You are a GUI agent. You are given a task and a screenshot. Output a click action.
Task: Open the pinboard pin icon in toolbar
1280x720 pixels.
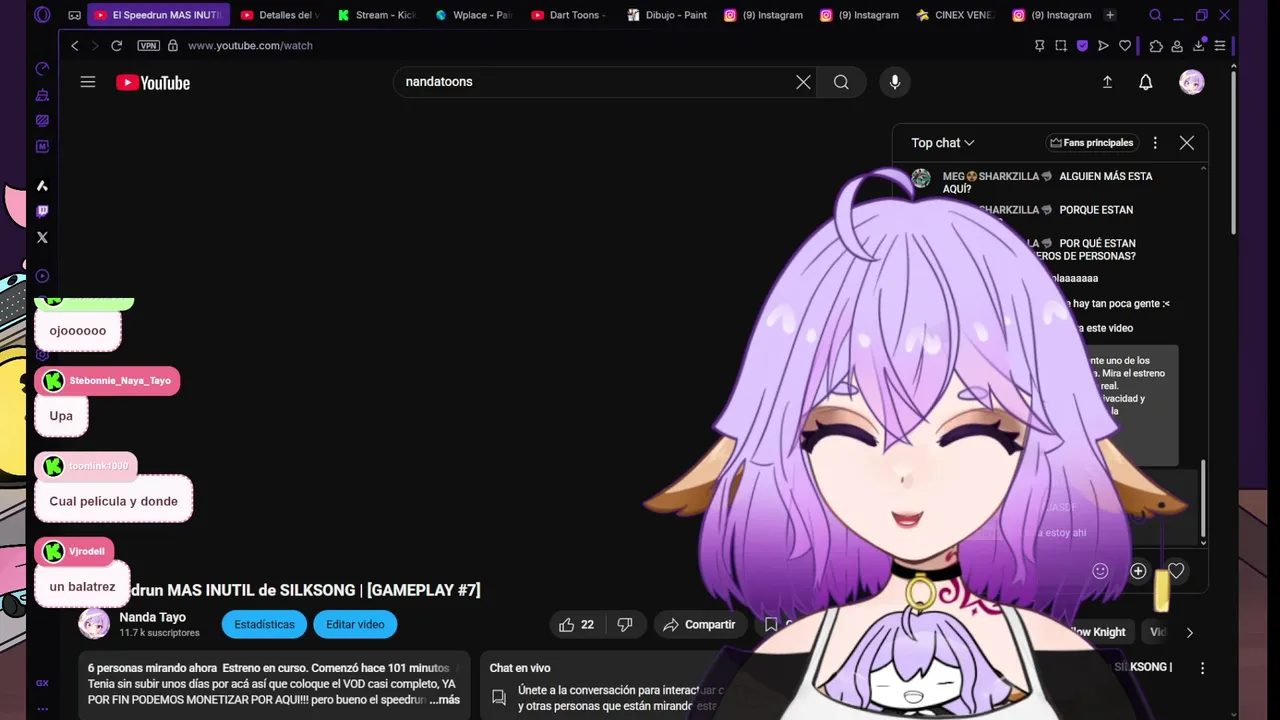tap(1039, 46)
